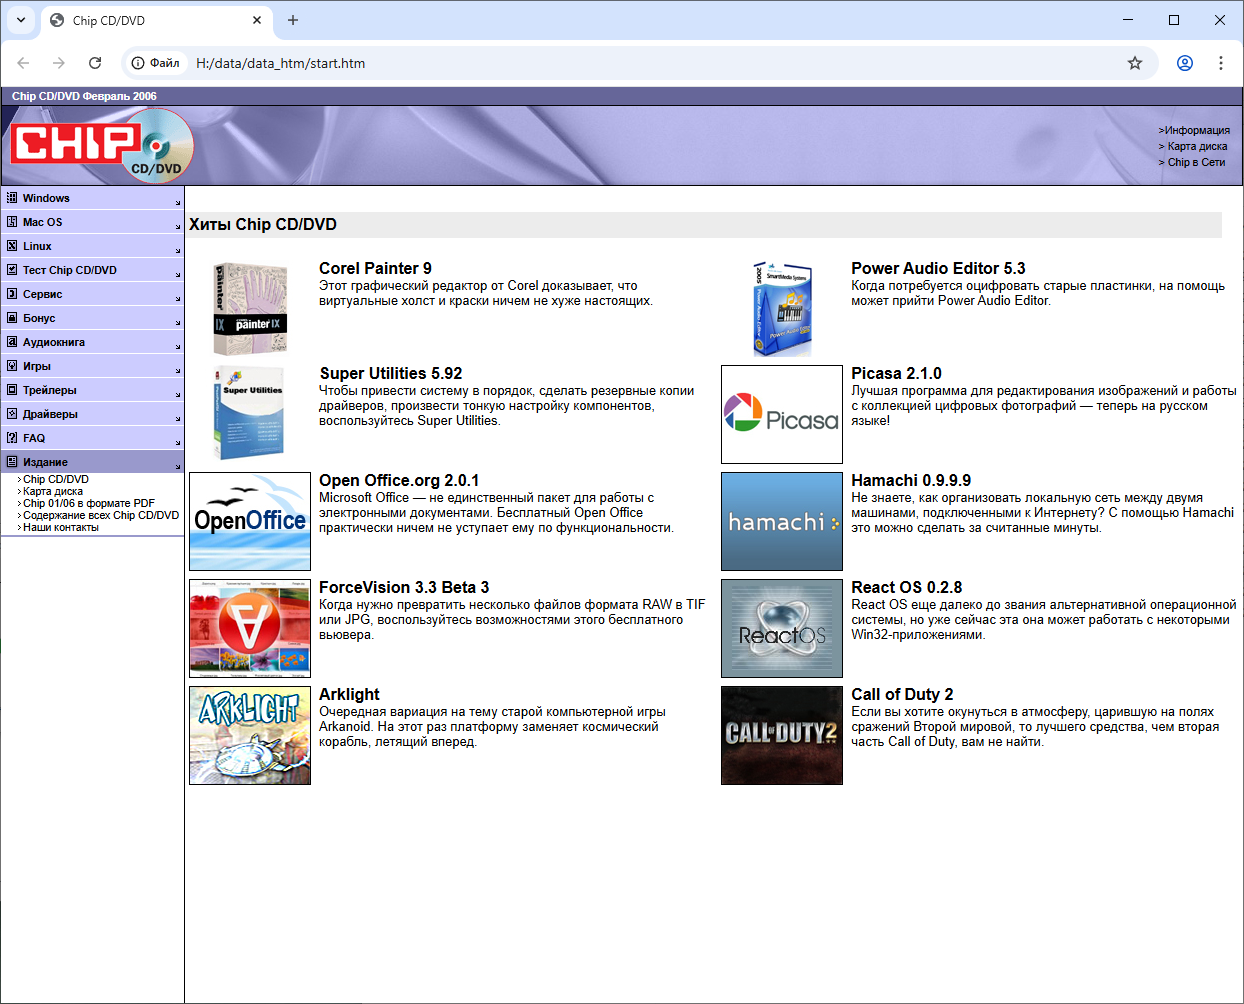1244x1004 pixels.
Task: Click the icon beside Аудиокнига
Action: point(12,342)
